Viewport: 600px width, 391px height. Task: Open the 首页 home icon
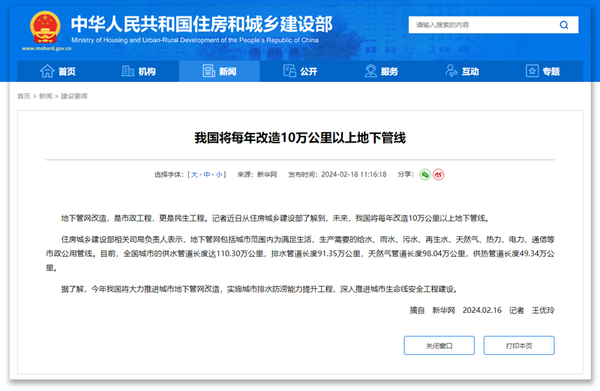(47, 71)
